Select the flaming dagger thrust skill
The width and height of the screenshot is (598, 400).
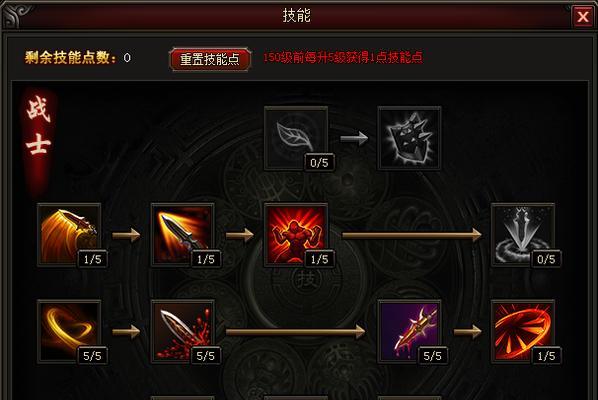pos(183,235)
